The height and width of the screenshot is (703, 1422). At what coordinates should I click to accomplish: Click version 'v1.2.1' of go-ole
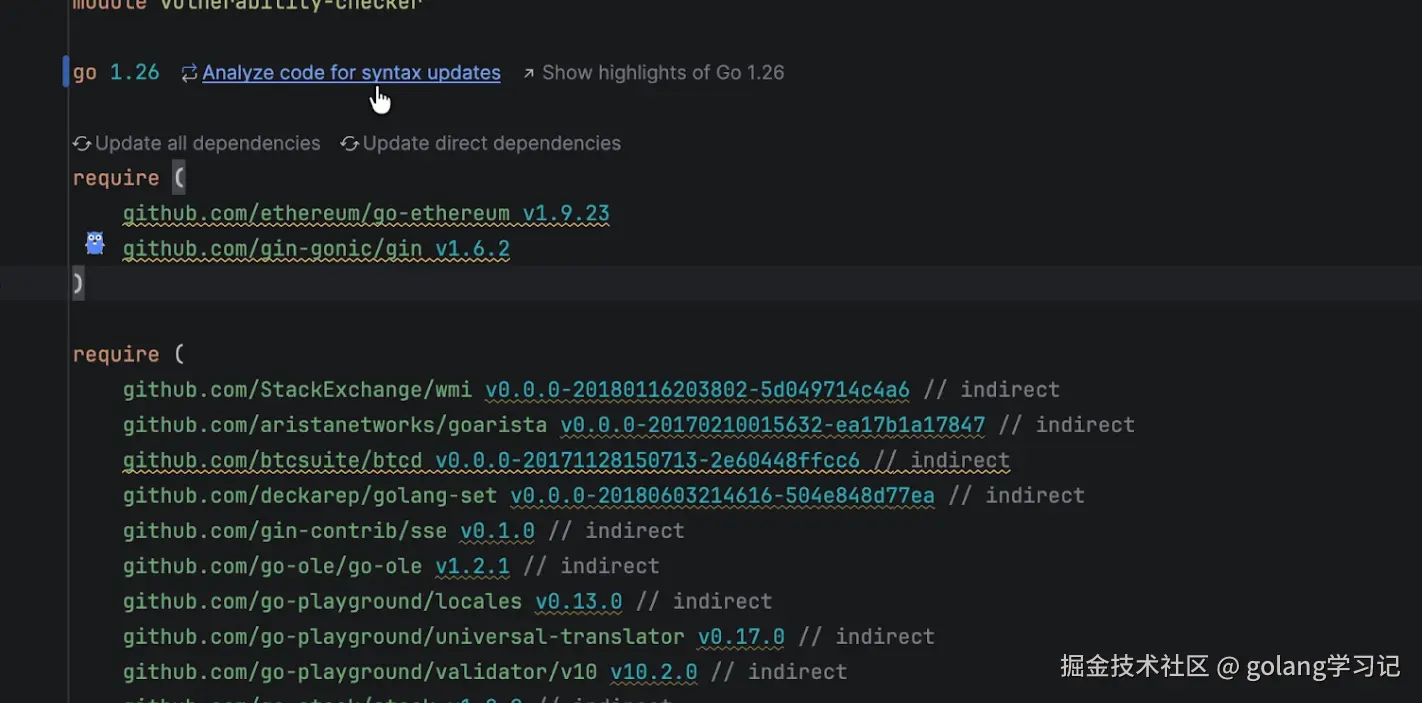tap(472, 566)
